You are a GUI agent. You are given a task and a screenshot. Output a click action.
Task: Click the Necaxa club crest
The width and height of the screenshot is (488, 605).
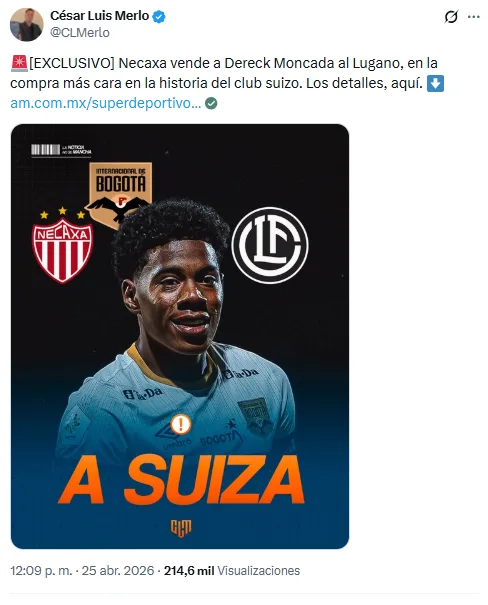(62, 246)
